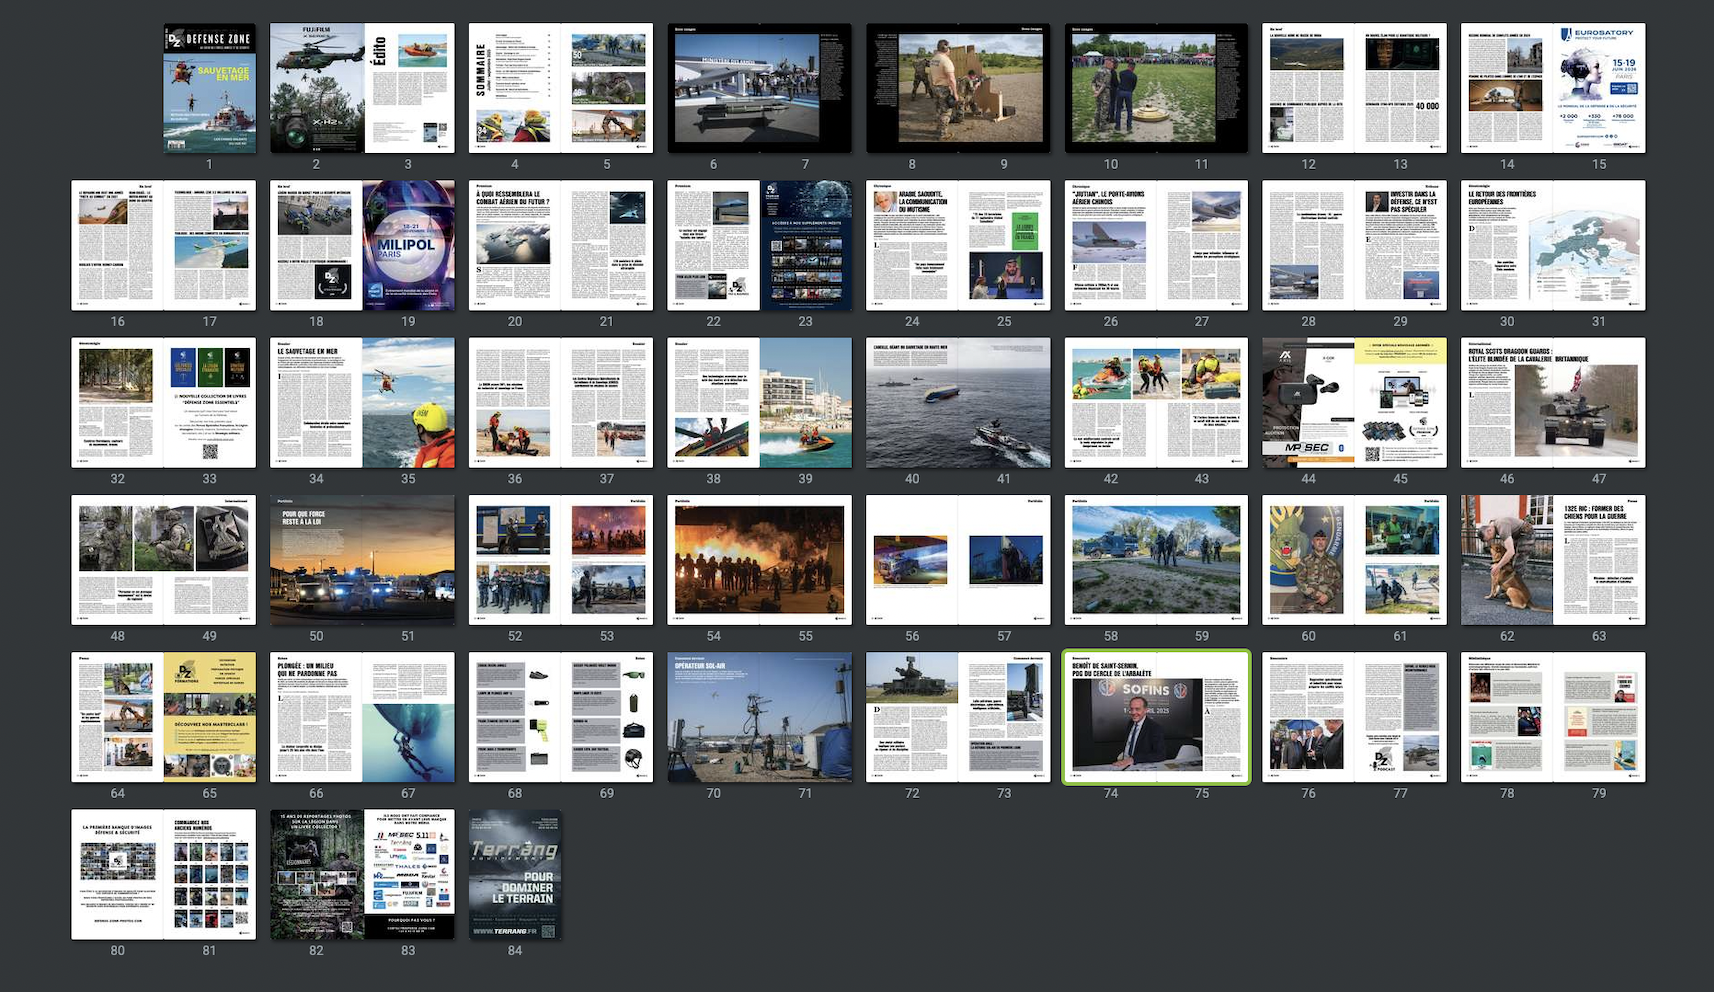Select the ship aerial photo spread page 40
Screen dimensions: 1714x992
click(x=912, y=402)
